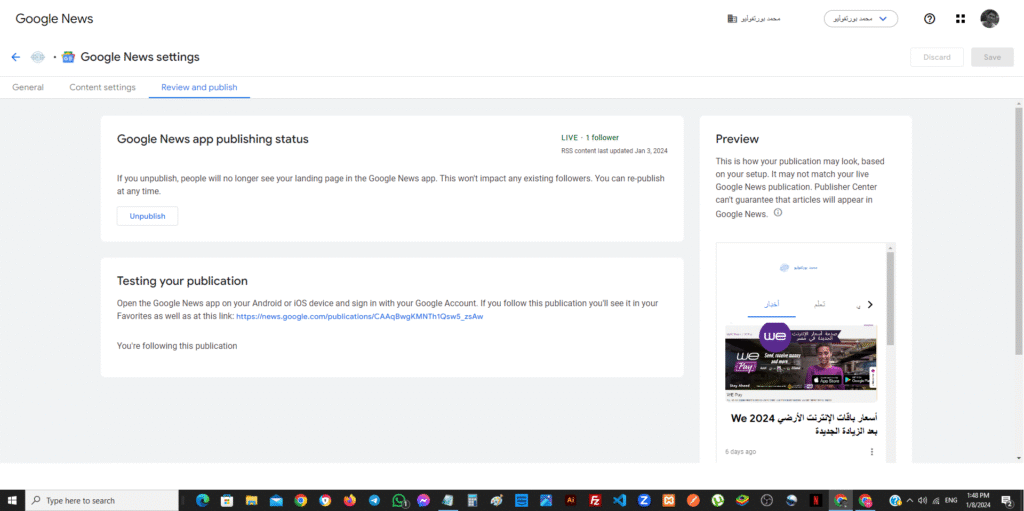Show hidden system tray icons
This screenshot has height=511, width=1024.
tap(910, 501)
